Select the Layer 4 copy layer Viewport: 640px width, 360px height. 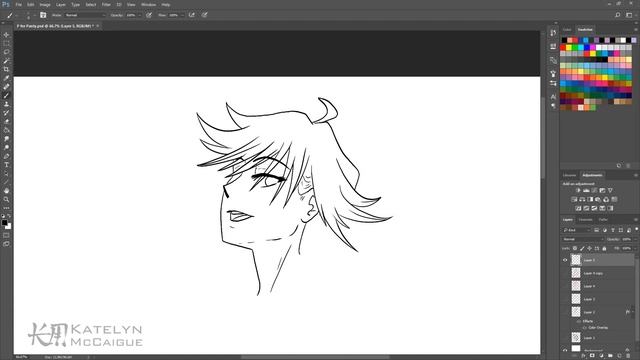point(602,273)
